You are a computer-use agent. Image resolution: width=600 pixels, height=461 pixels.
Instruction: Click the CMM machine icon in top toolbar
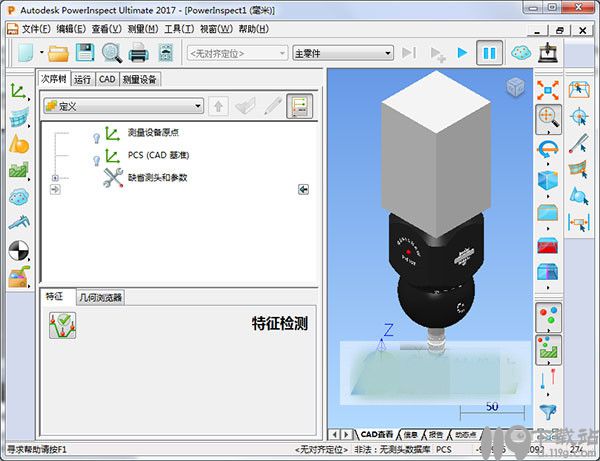tap(548, 53)
